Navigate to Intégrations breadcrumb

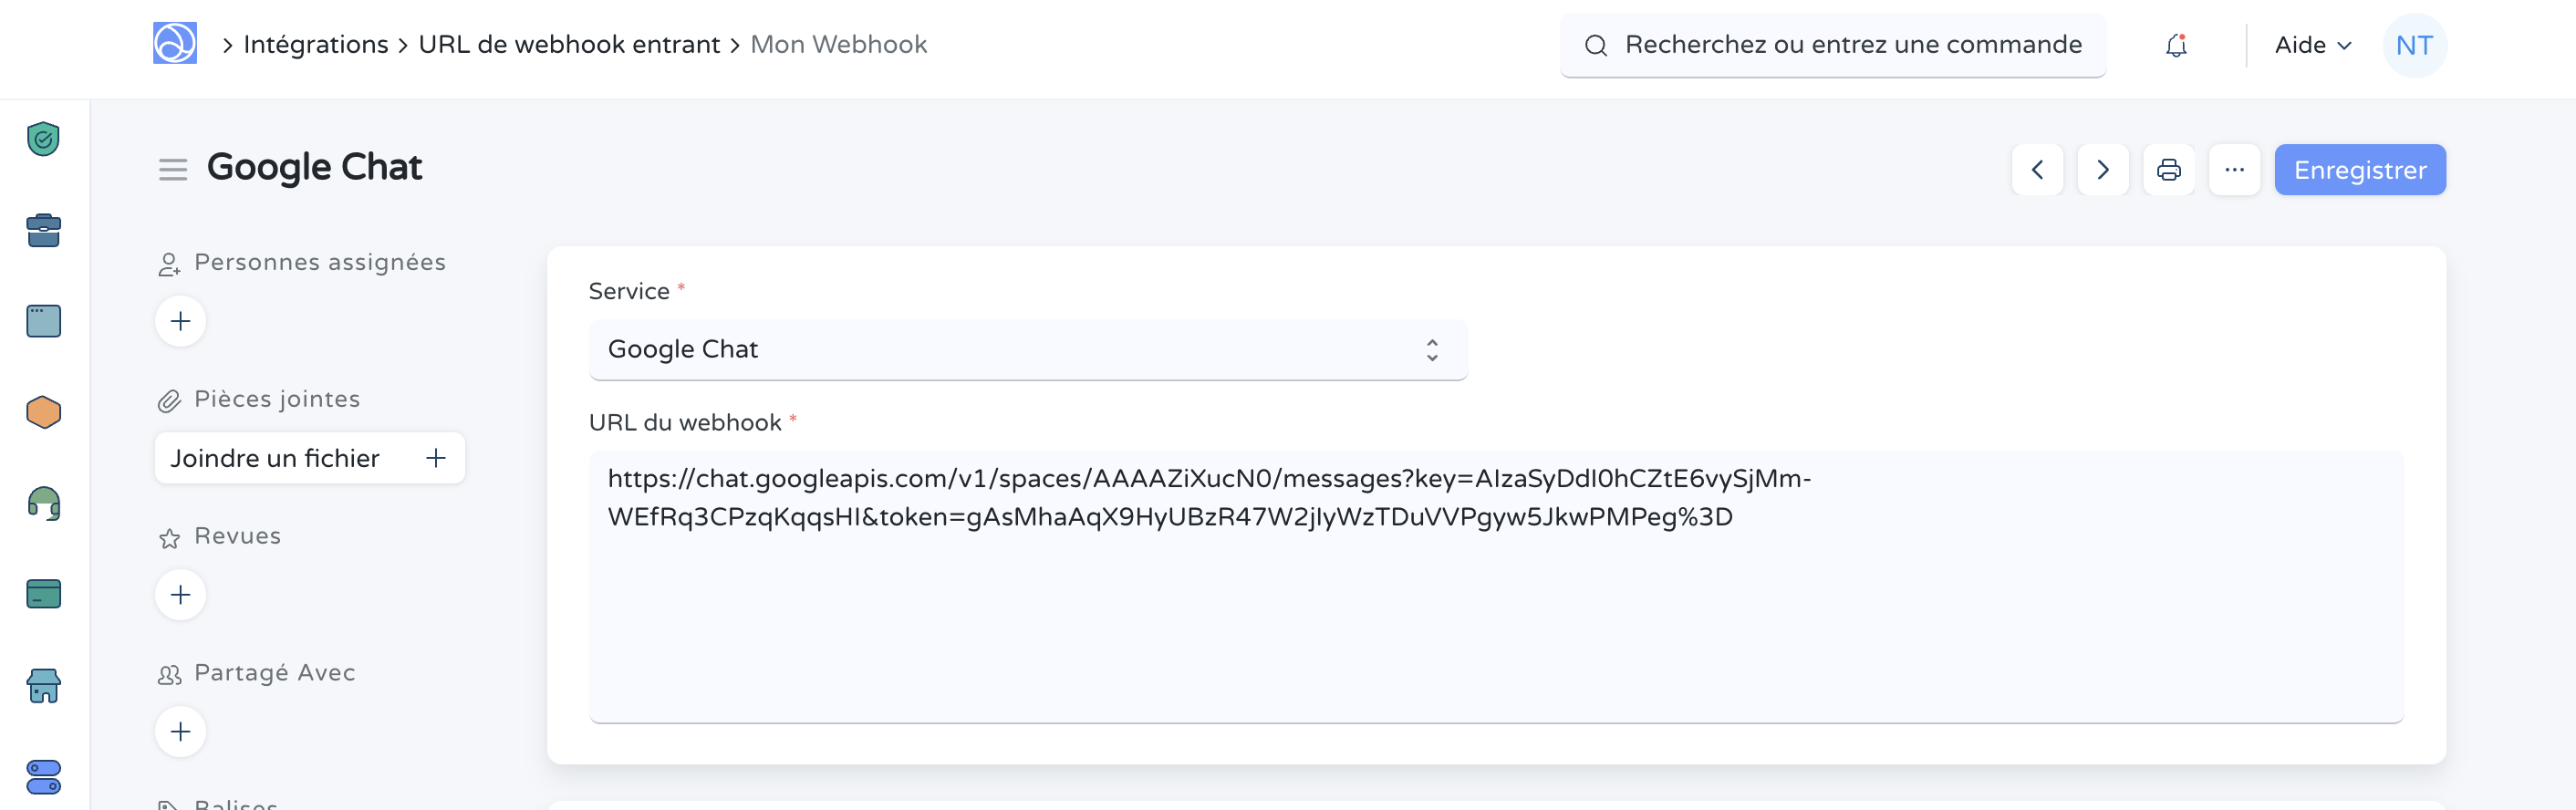tap(315, 45)
